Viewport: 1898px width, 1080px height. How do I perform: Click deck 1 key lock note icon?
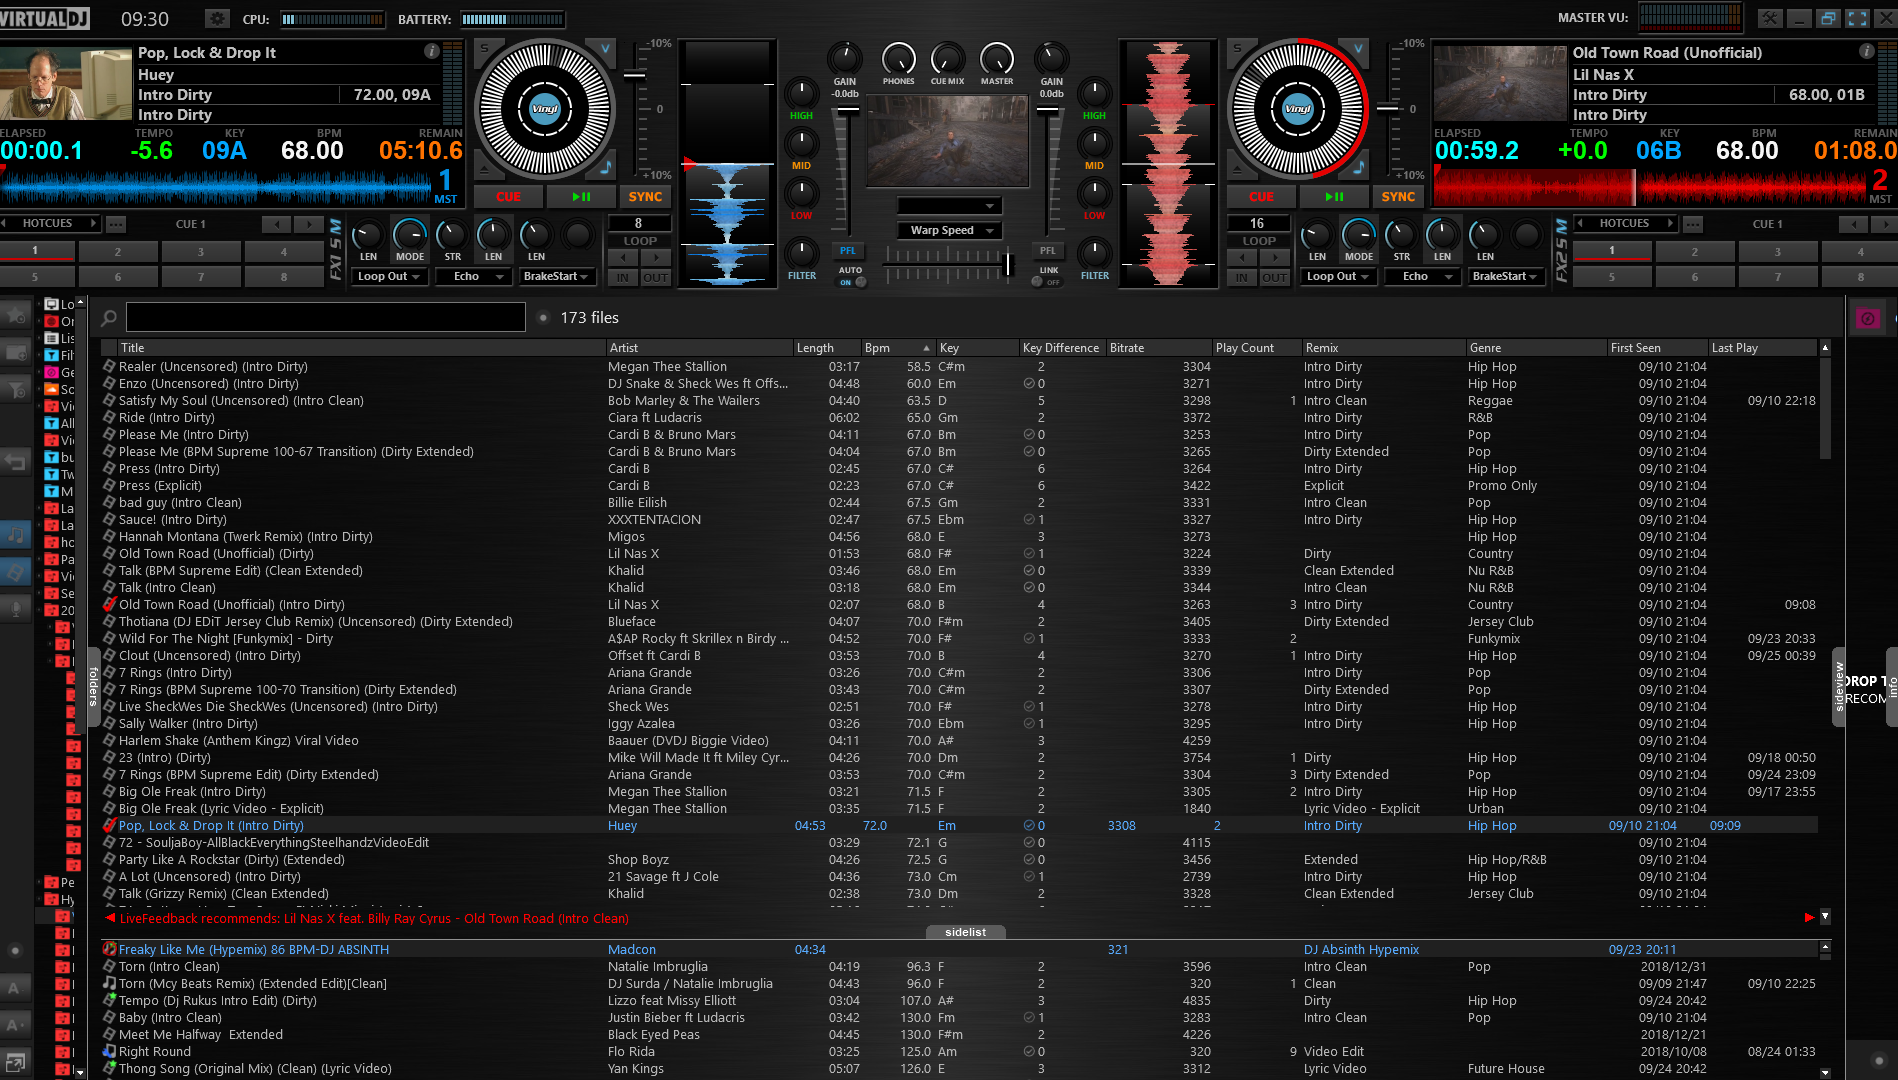click(x=605, y=167)
